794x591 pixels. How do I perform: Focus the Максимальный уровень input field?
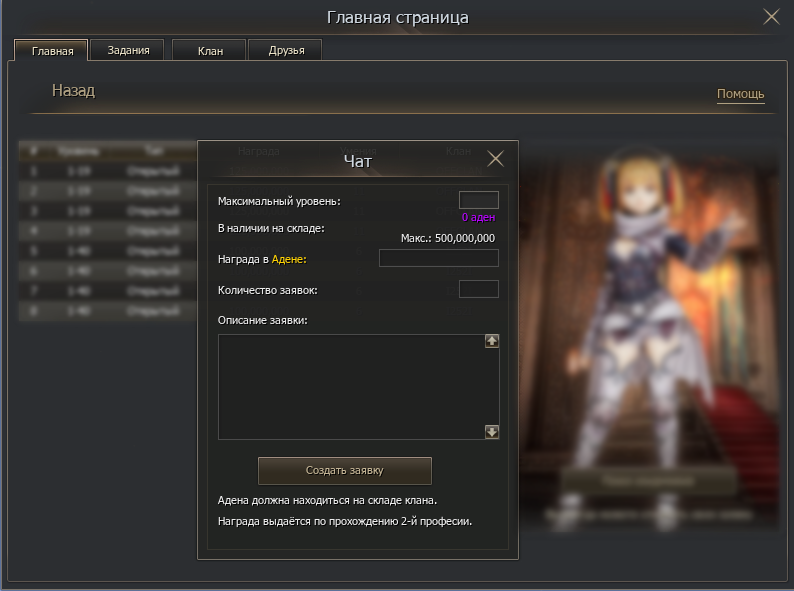click(x=478, y=201)
